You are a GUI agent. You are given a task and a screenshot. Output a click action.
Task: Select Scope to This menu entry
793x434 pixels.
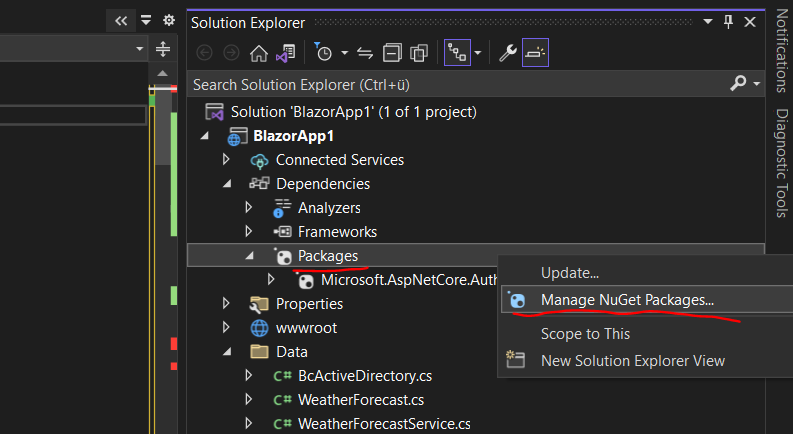click(x=585, y=334)
